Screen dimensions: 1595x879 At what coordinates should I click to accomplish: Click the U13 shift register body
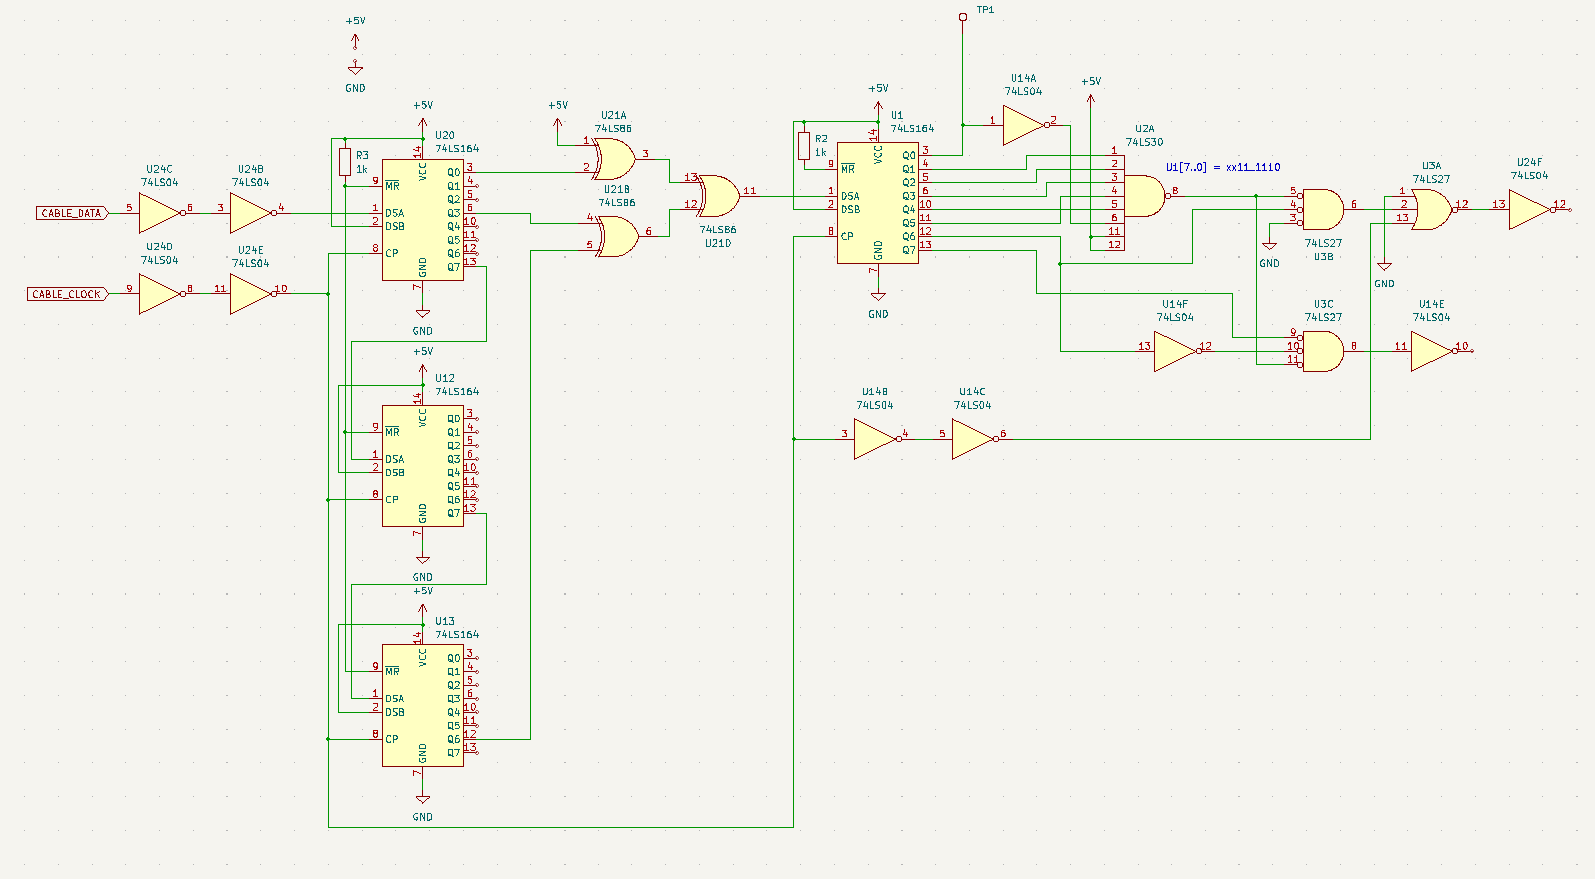click(x=422, y=705)
